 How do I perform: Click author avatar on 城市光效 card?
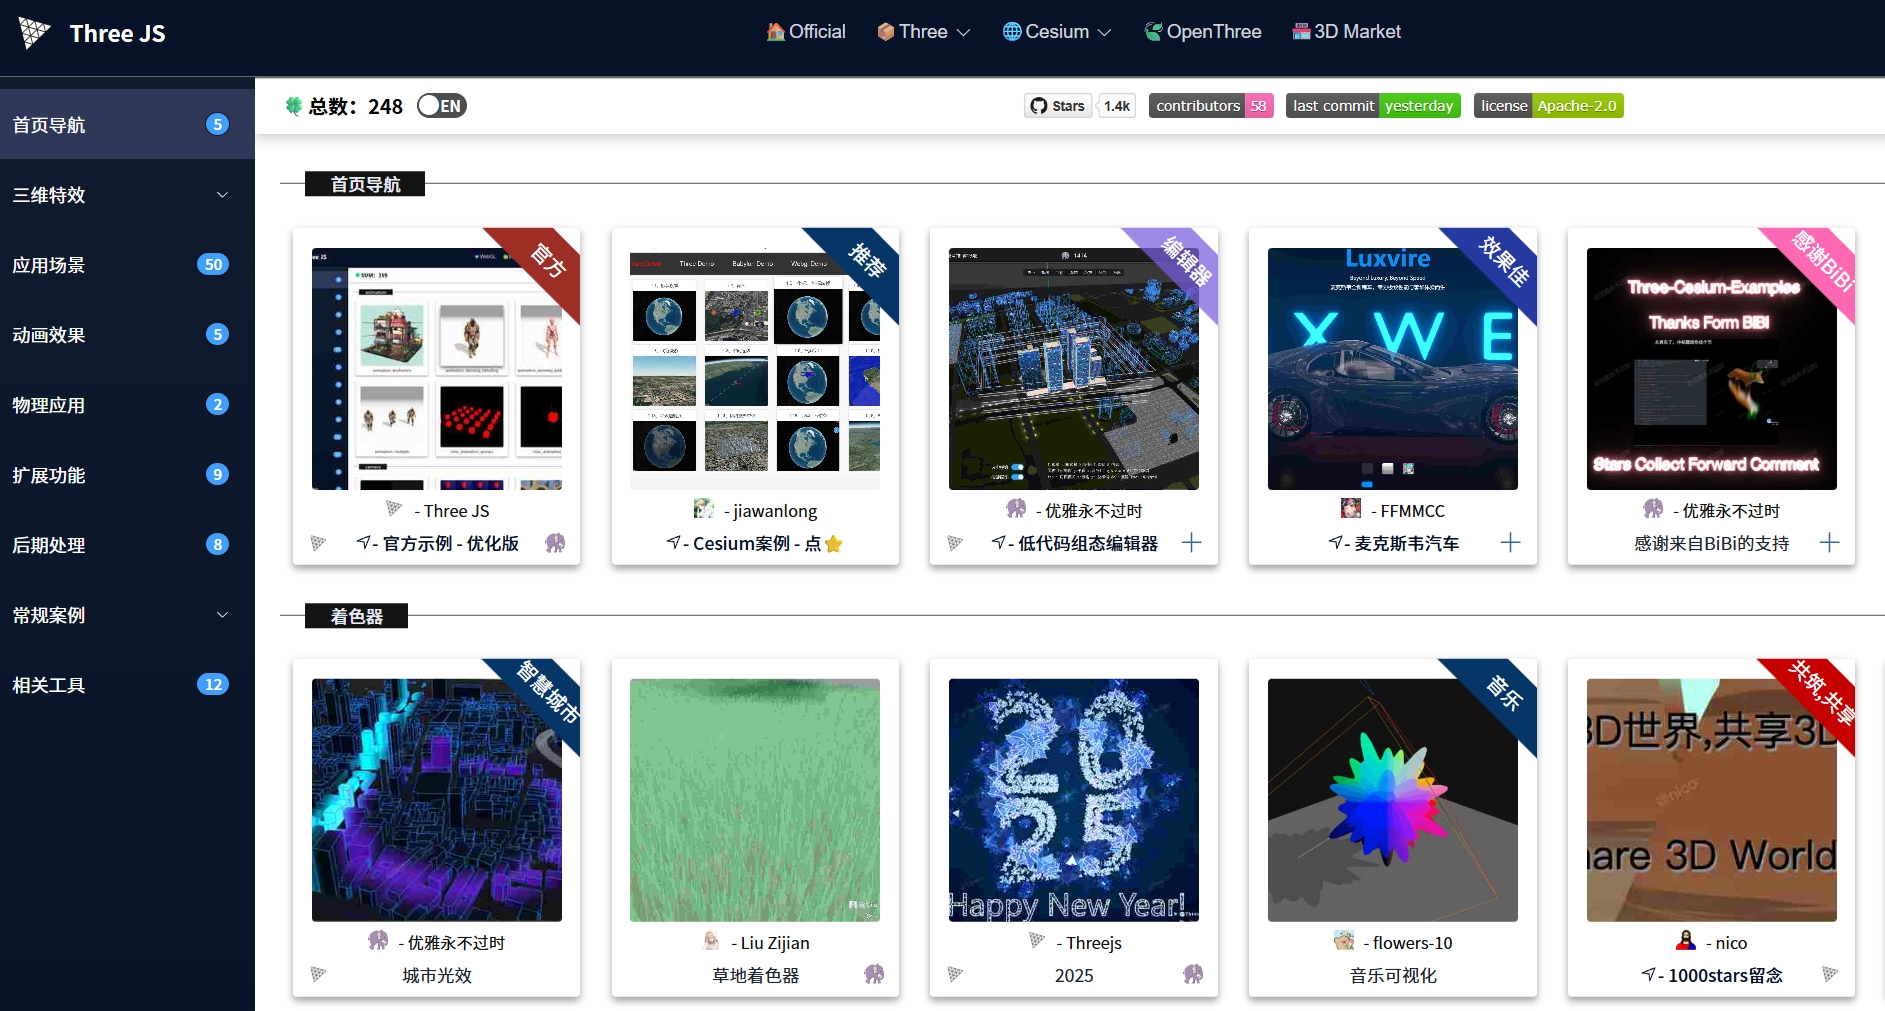378,941
